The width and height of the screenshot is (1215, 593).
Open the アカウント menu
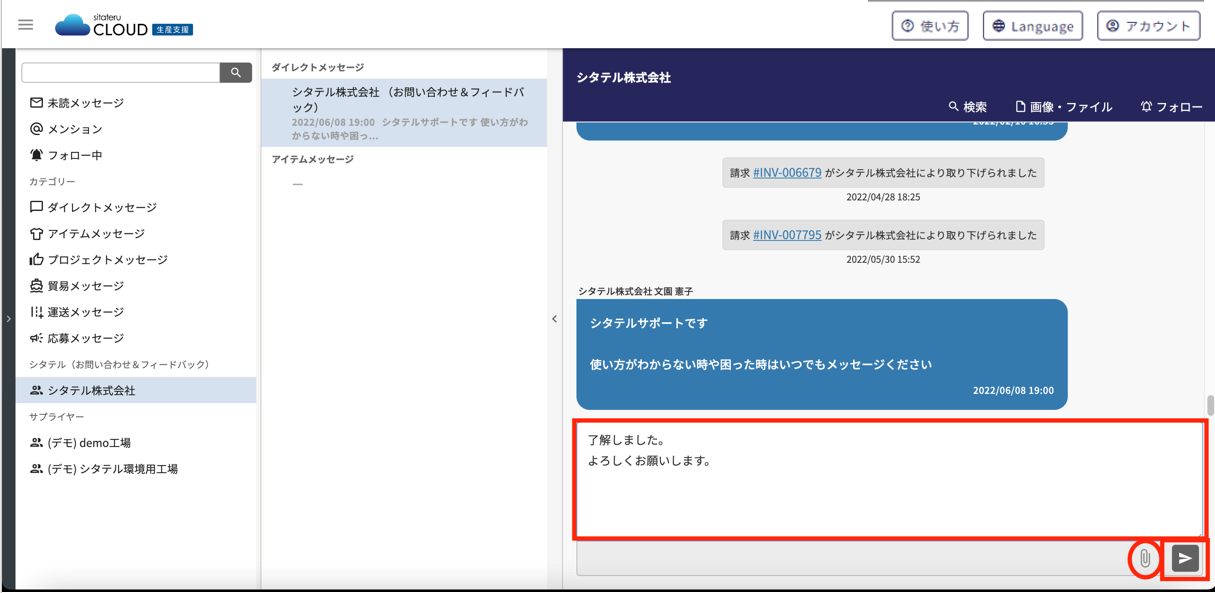point(1149,26)
